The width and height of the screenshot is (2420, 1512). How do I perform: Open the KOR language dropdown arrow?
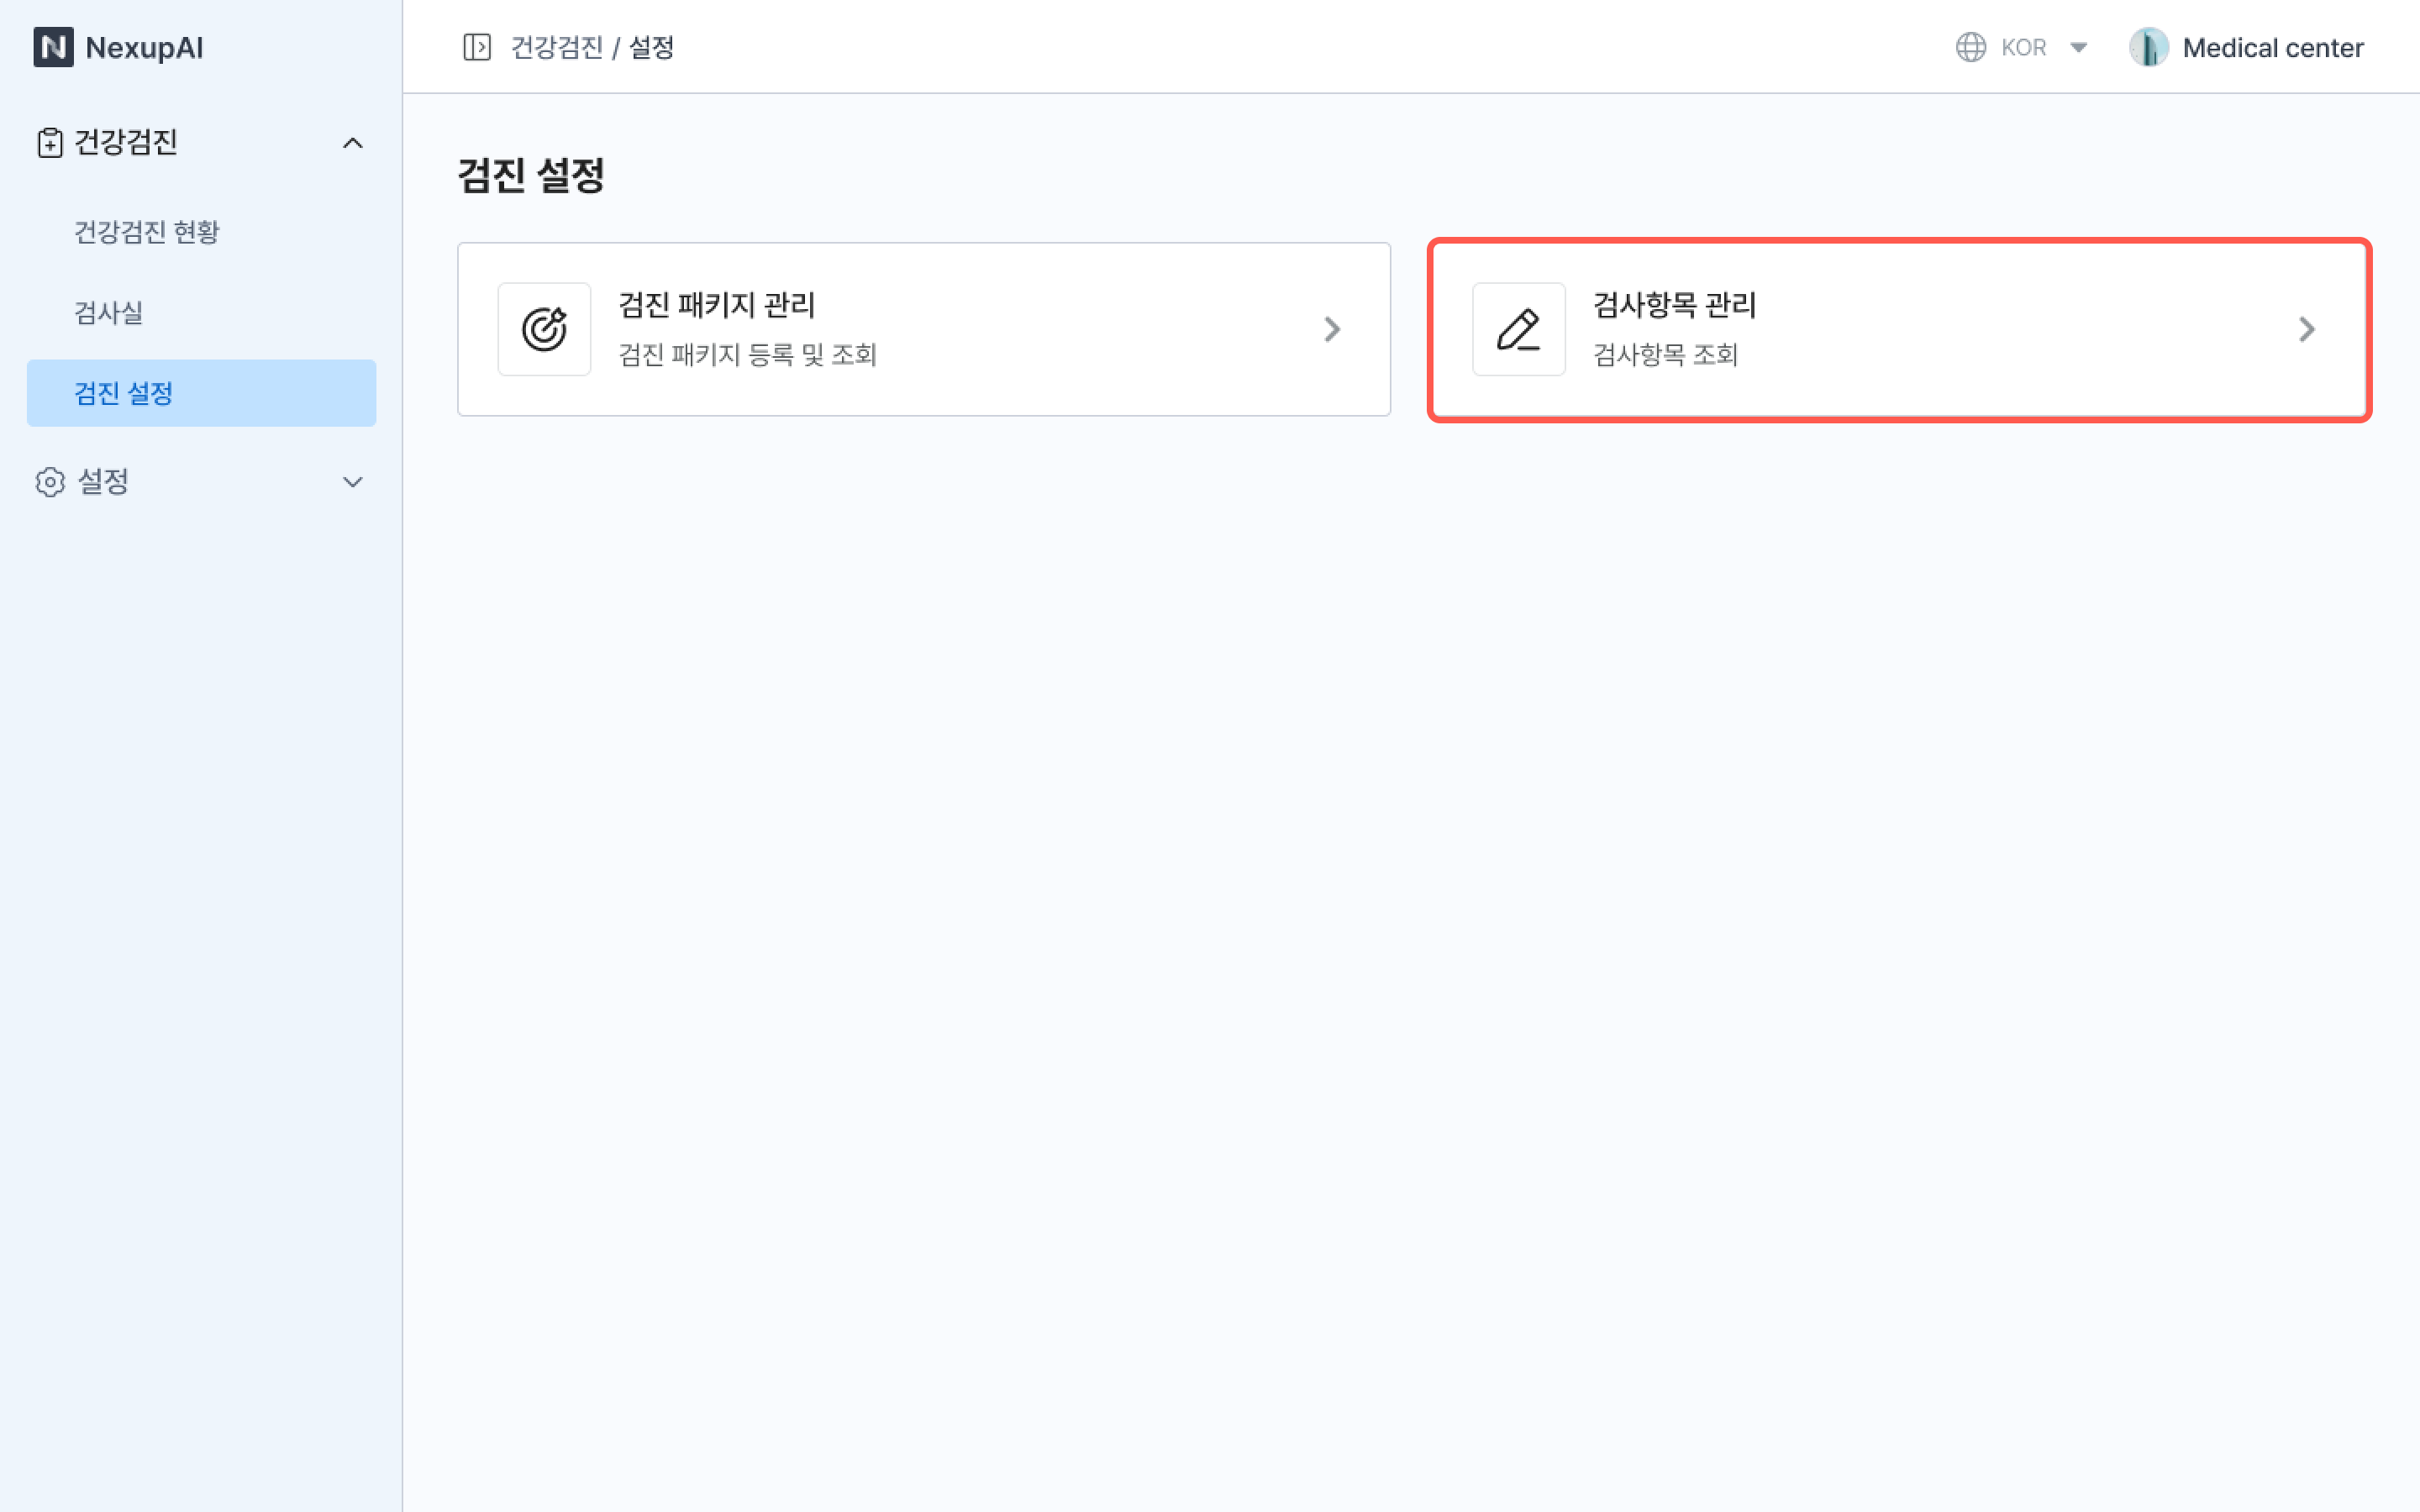pyautogui.click(x=2078, y=47)
